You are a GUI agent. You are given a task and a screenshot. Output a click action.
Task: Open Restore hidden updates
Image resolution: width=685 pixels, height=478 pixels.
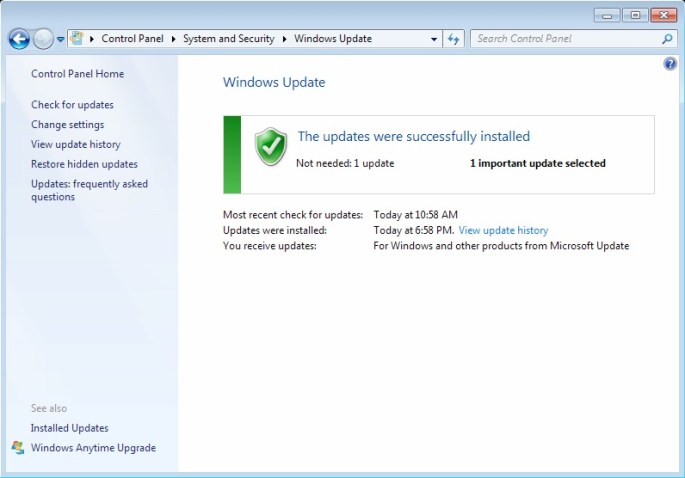click(x=84, y=164)
